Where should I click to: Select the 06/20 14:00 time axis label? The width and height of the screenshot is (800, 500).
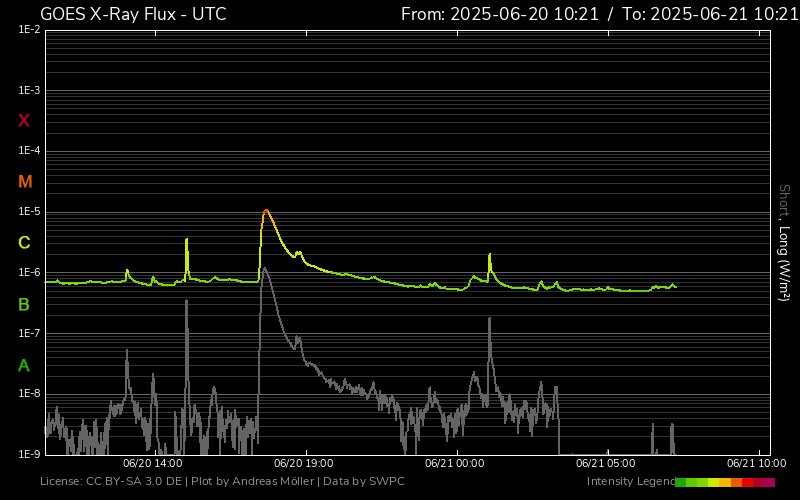(152, 464)
